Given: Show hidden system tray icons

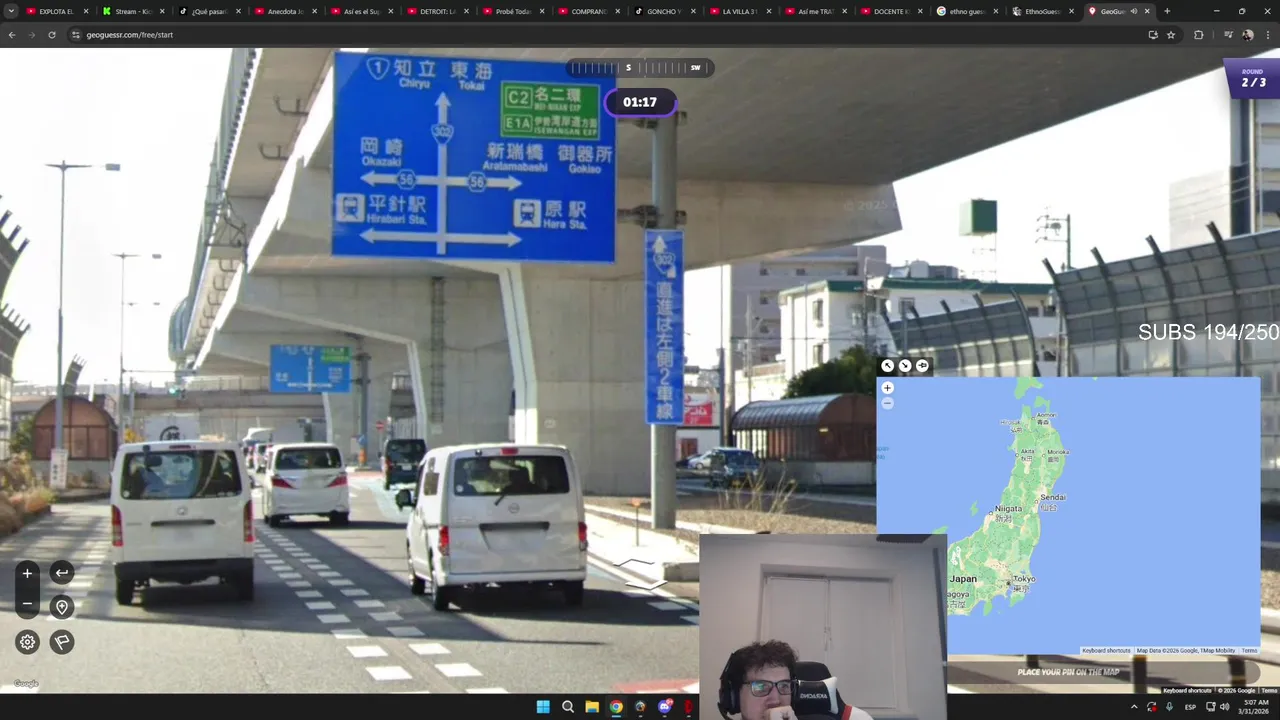Looking at the screenshot, I should click(1134, 707).
